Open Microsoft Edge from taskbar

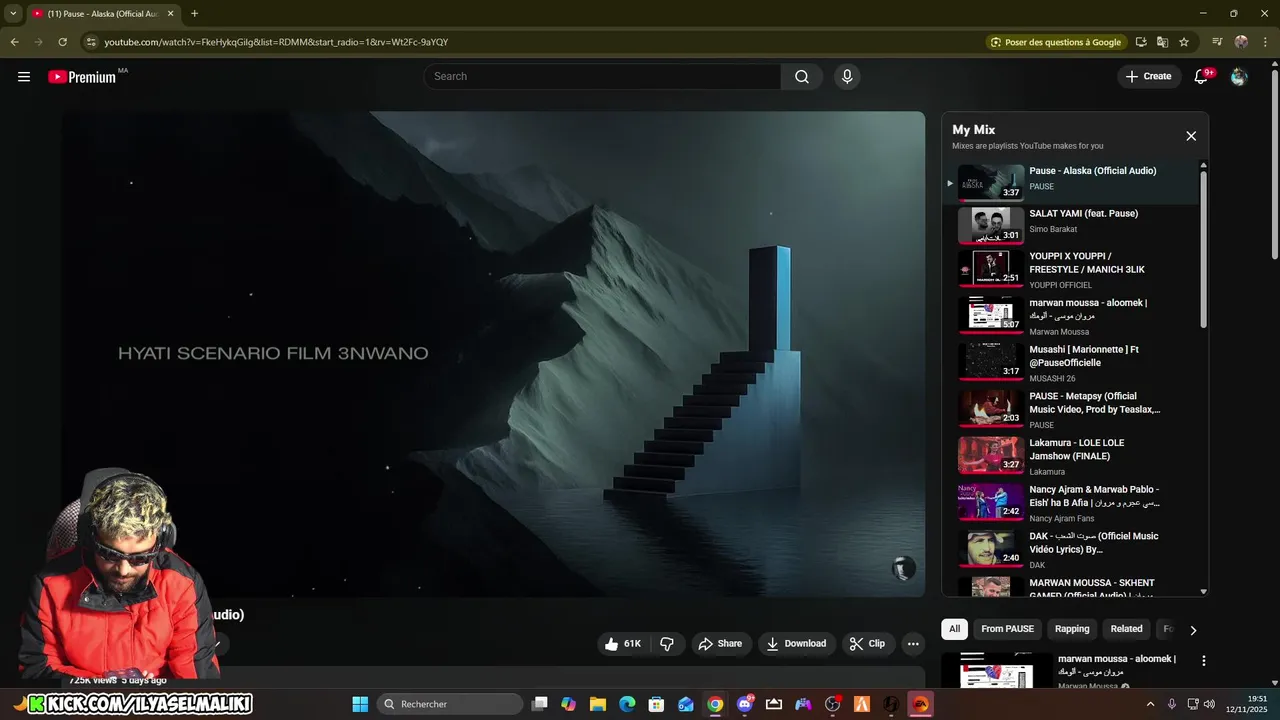(x=627, y=704)
